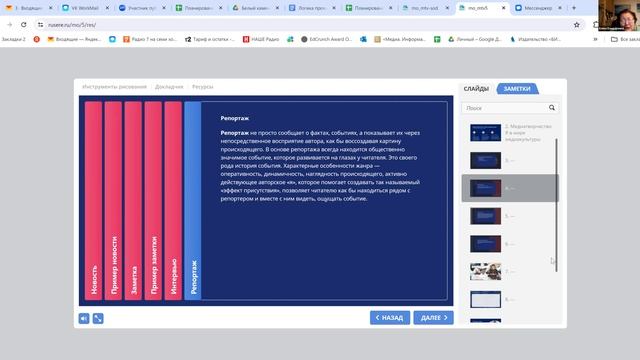This screenshot has height=360, width=640.
Task: Close the VK WorkMail tab
Action: point(107,8)
